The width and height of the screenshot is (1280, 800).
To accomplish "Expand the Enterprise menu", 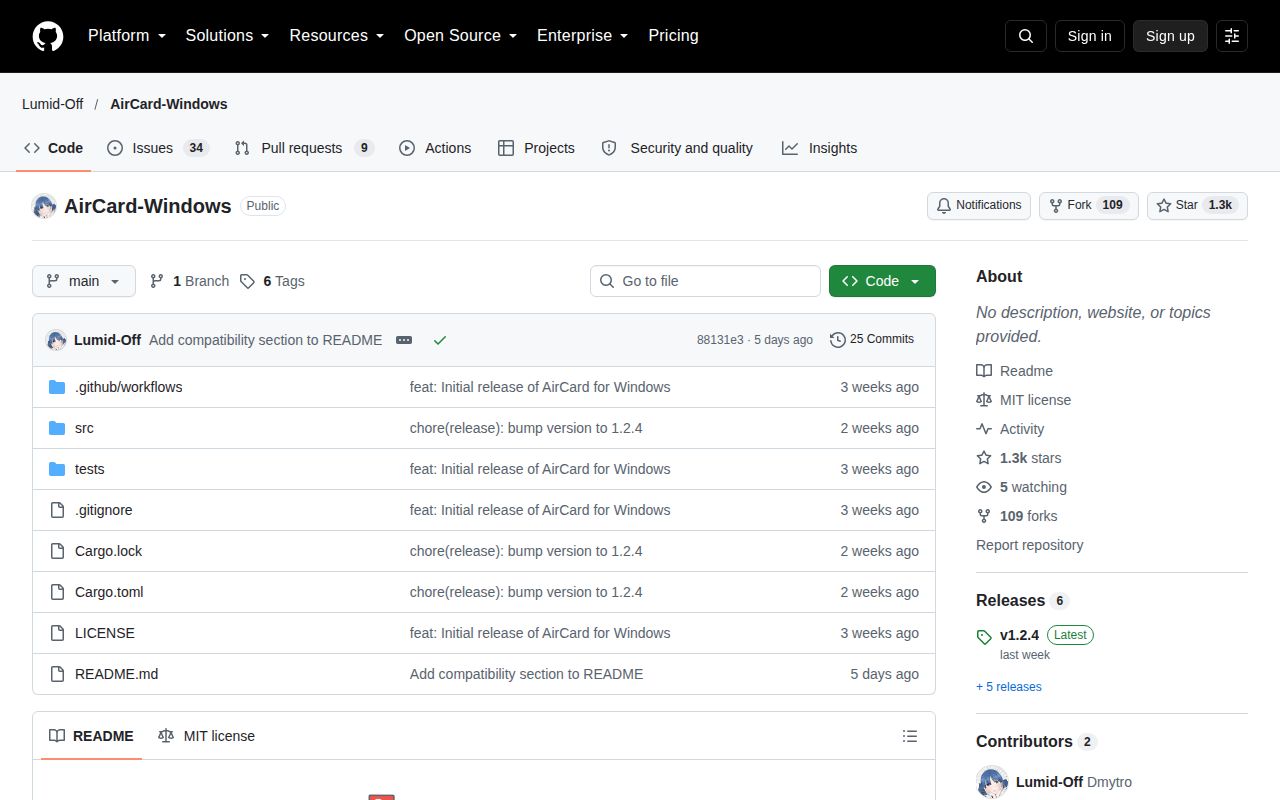I will coord(582,36).
